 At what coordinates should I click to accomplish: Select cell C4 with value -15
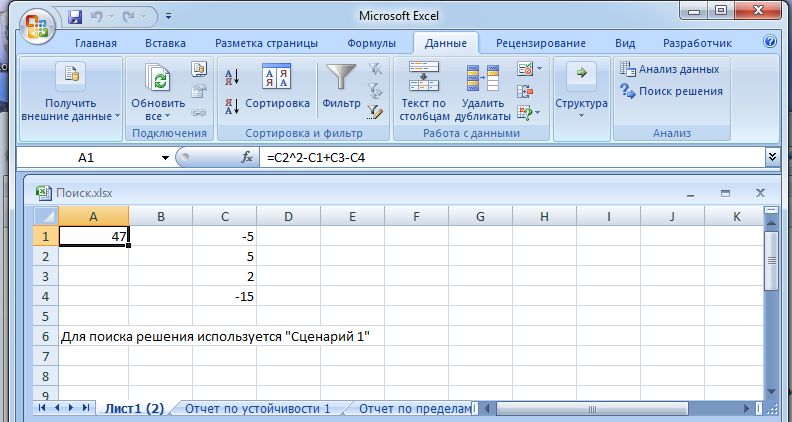click(224, 296)
